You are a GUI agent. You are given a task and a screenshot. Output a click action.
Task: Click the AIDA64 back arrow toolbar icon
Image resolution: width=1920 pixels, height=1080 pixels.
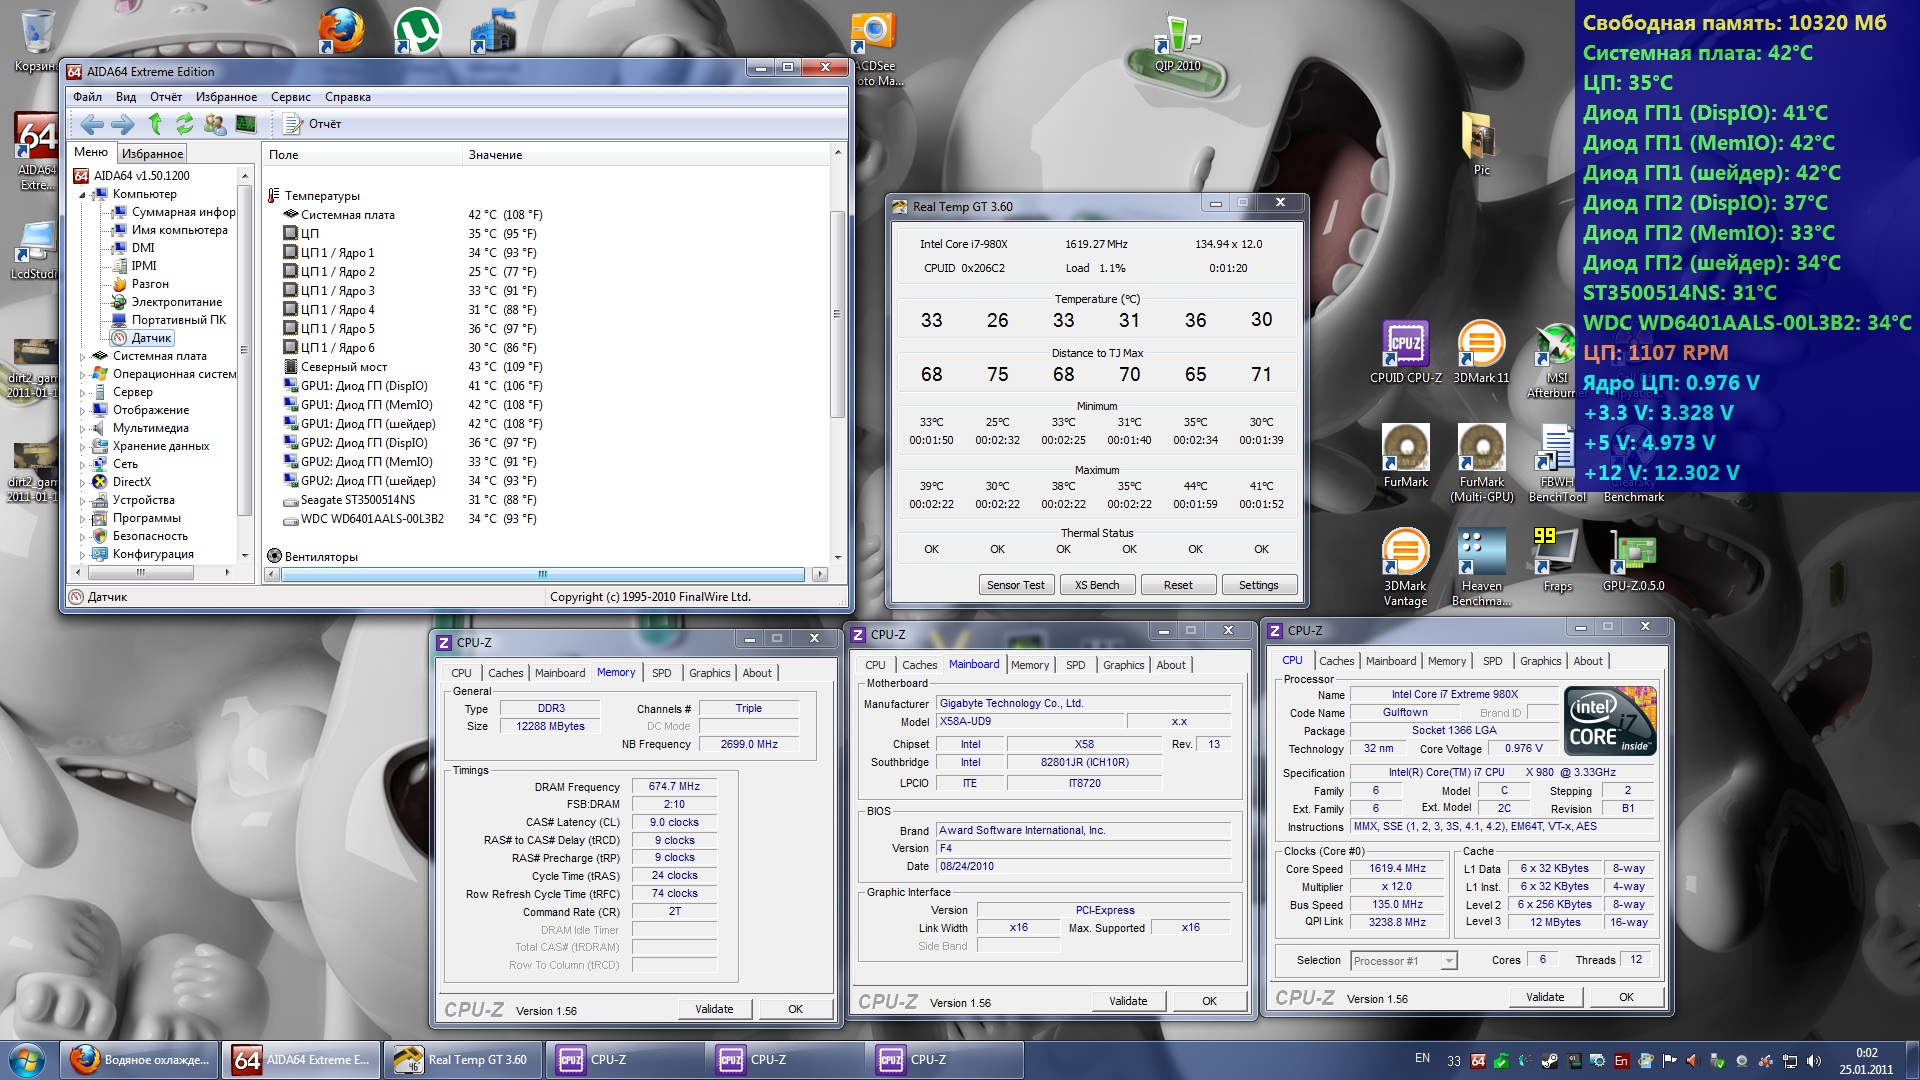click(x=92, y=124)
